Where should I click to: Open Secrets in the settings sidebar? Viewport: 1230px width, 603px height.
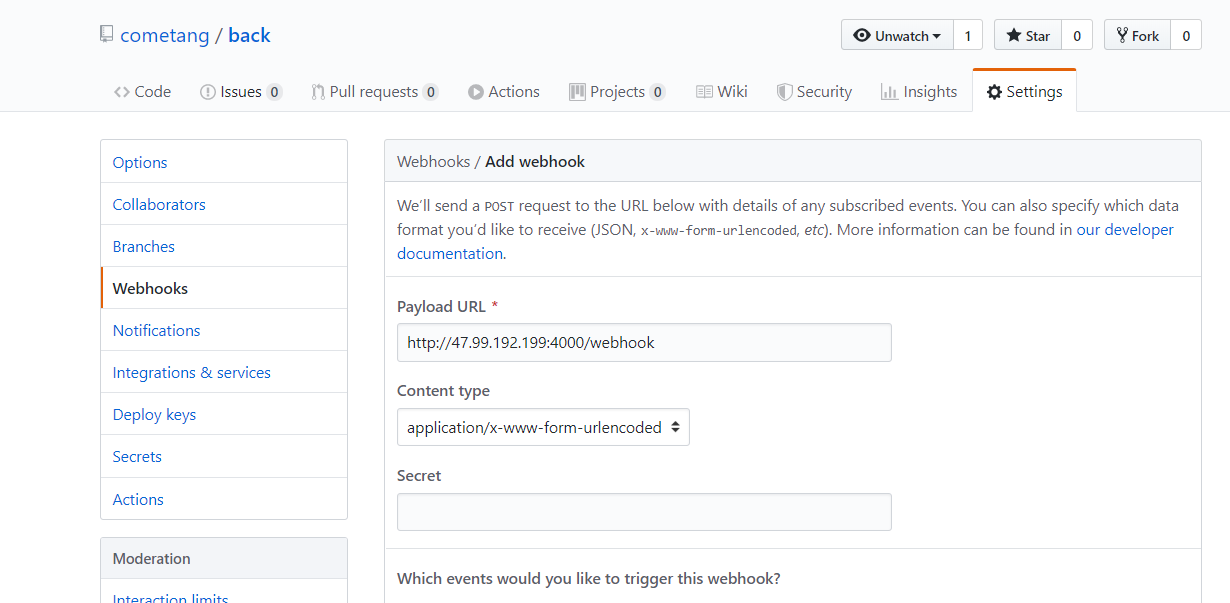click(x=224, y=456)
